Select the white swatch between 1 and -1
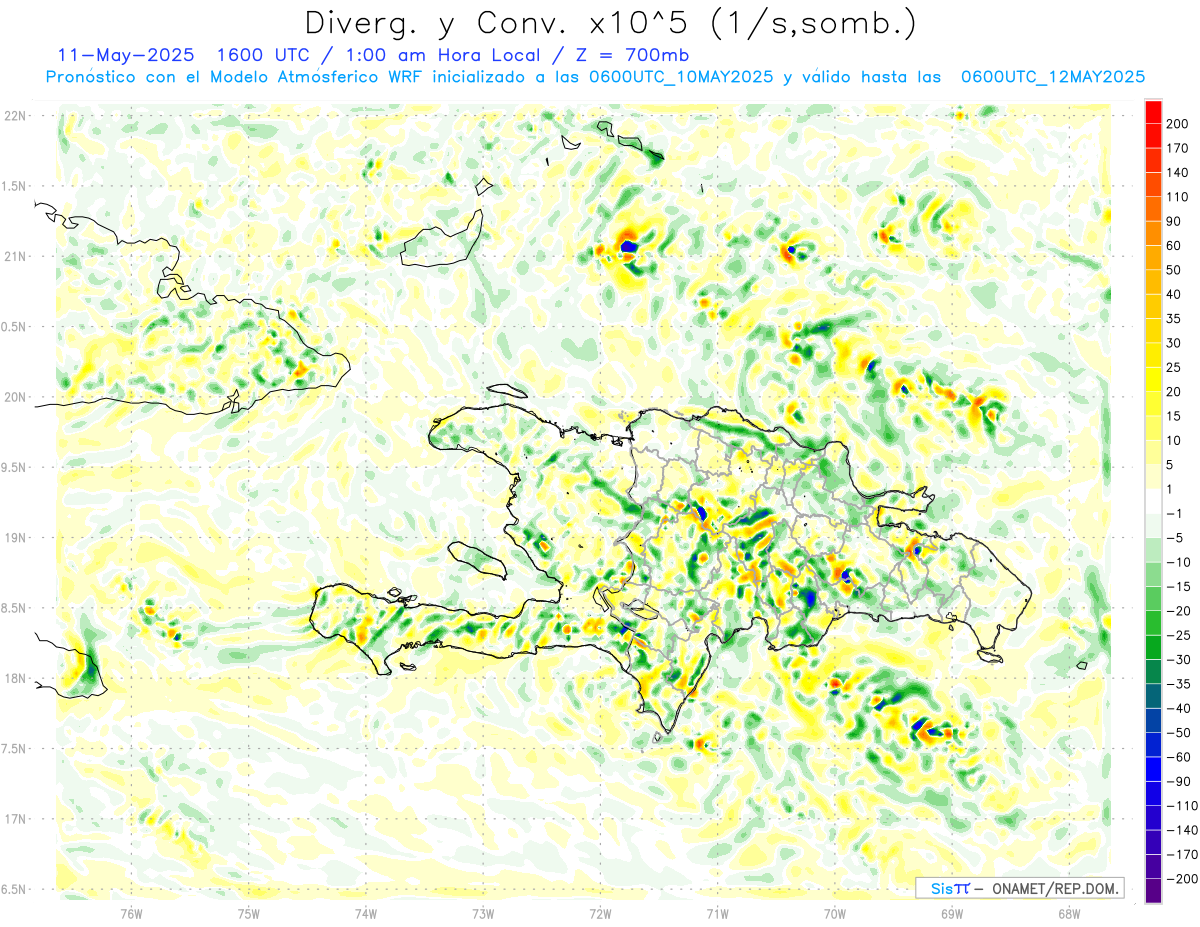This screenshot has width=1200, height=927. click(x=1153, y=501)
